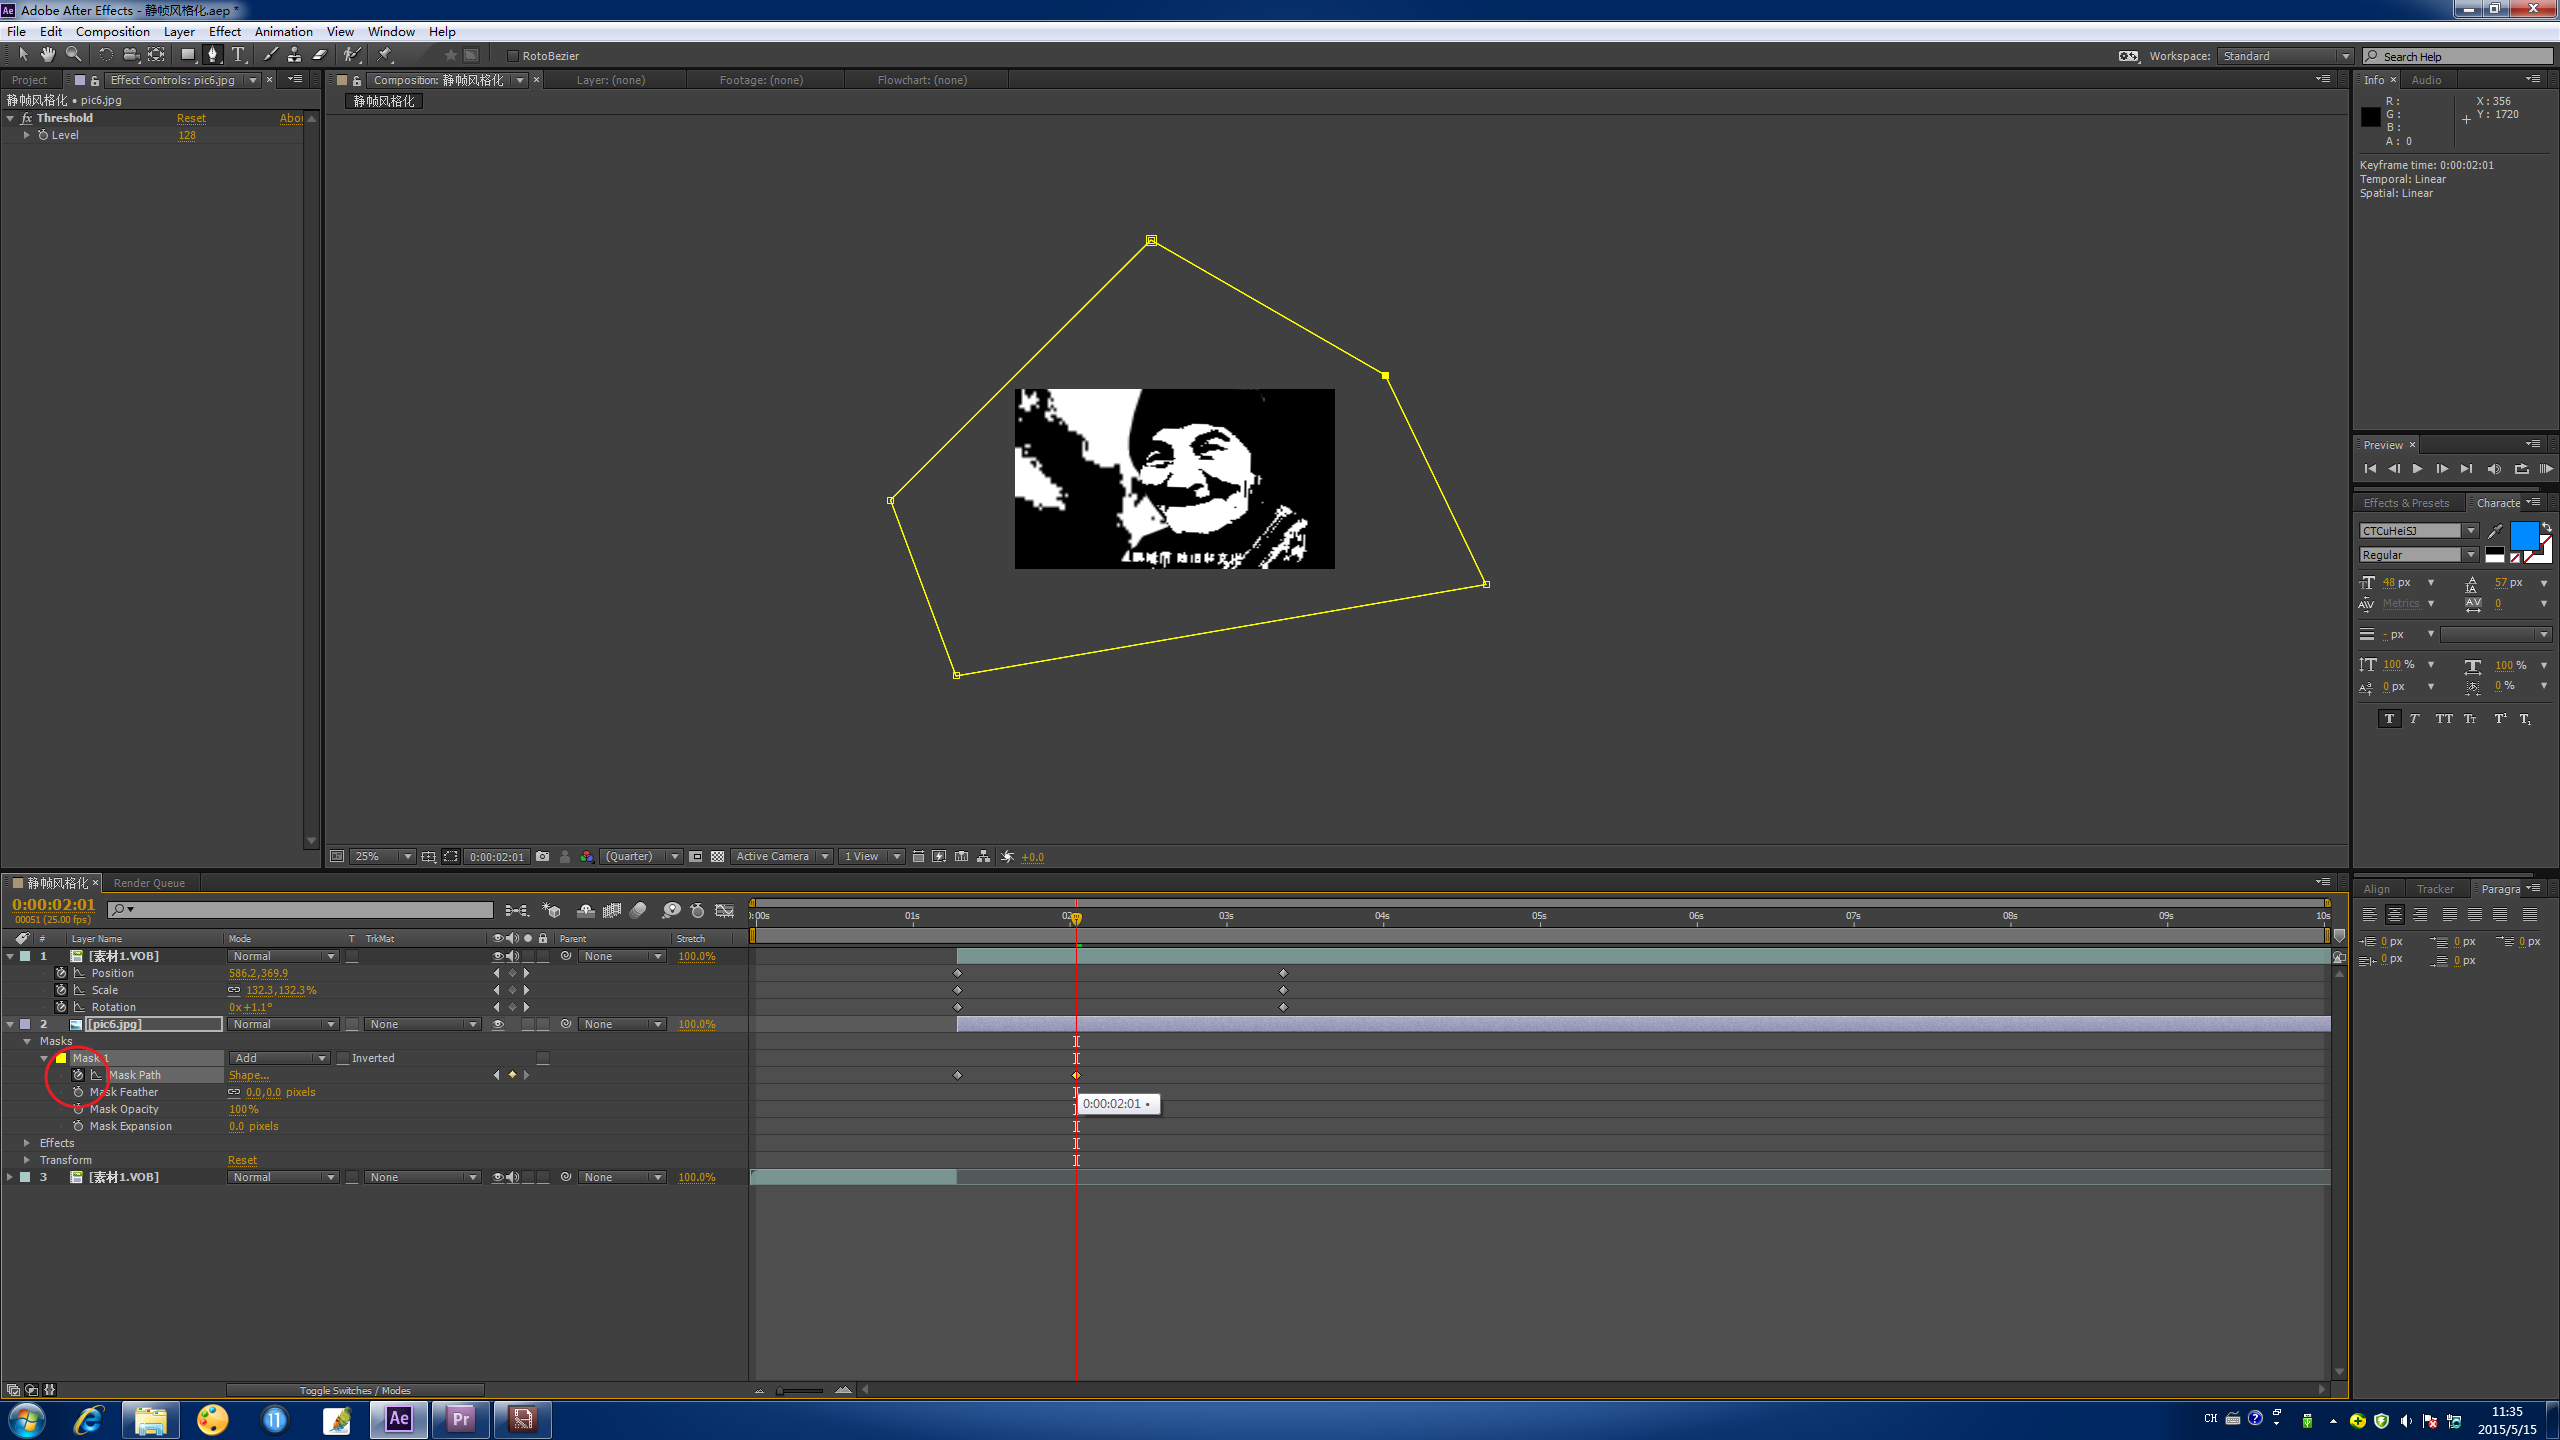Open the 1 View layout dropdown
Viewport: 2560px width, 1440px height.
click(x=871, y=857)
